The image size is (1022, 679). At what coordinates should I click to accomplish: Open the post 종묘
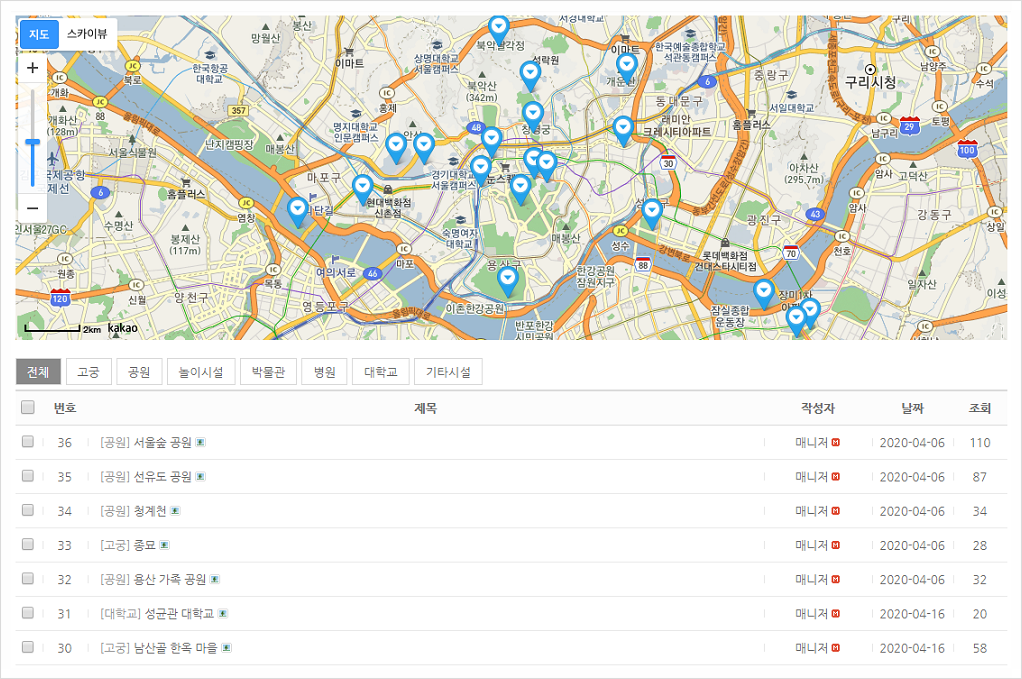pos(145,545)
